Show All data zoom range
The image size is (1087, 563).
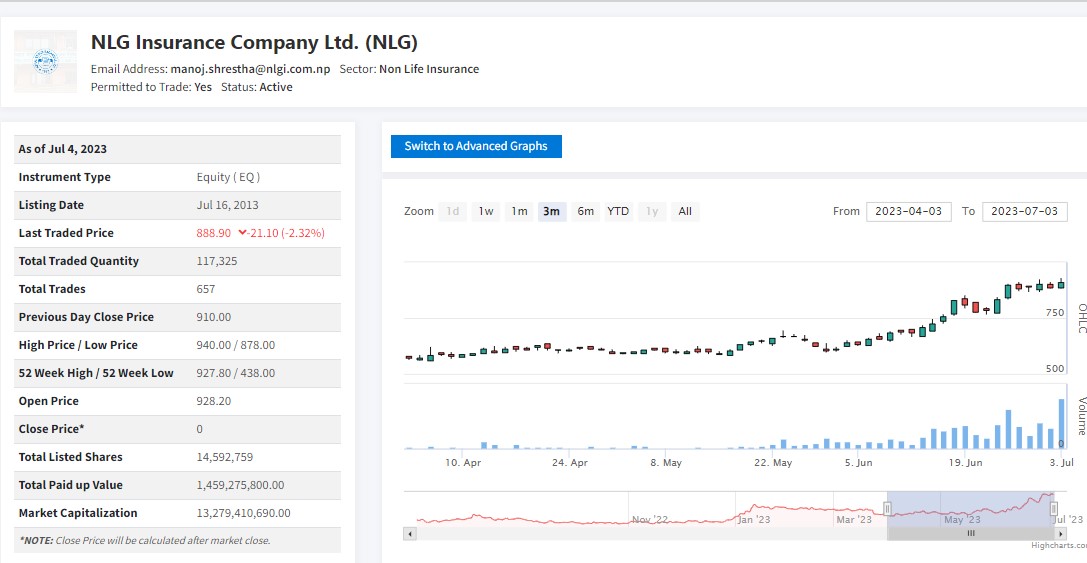click(x=684, y=211)
